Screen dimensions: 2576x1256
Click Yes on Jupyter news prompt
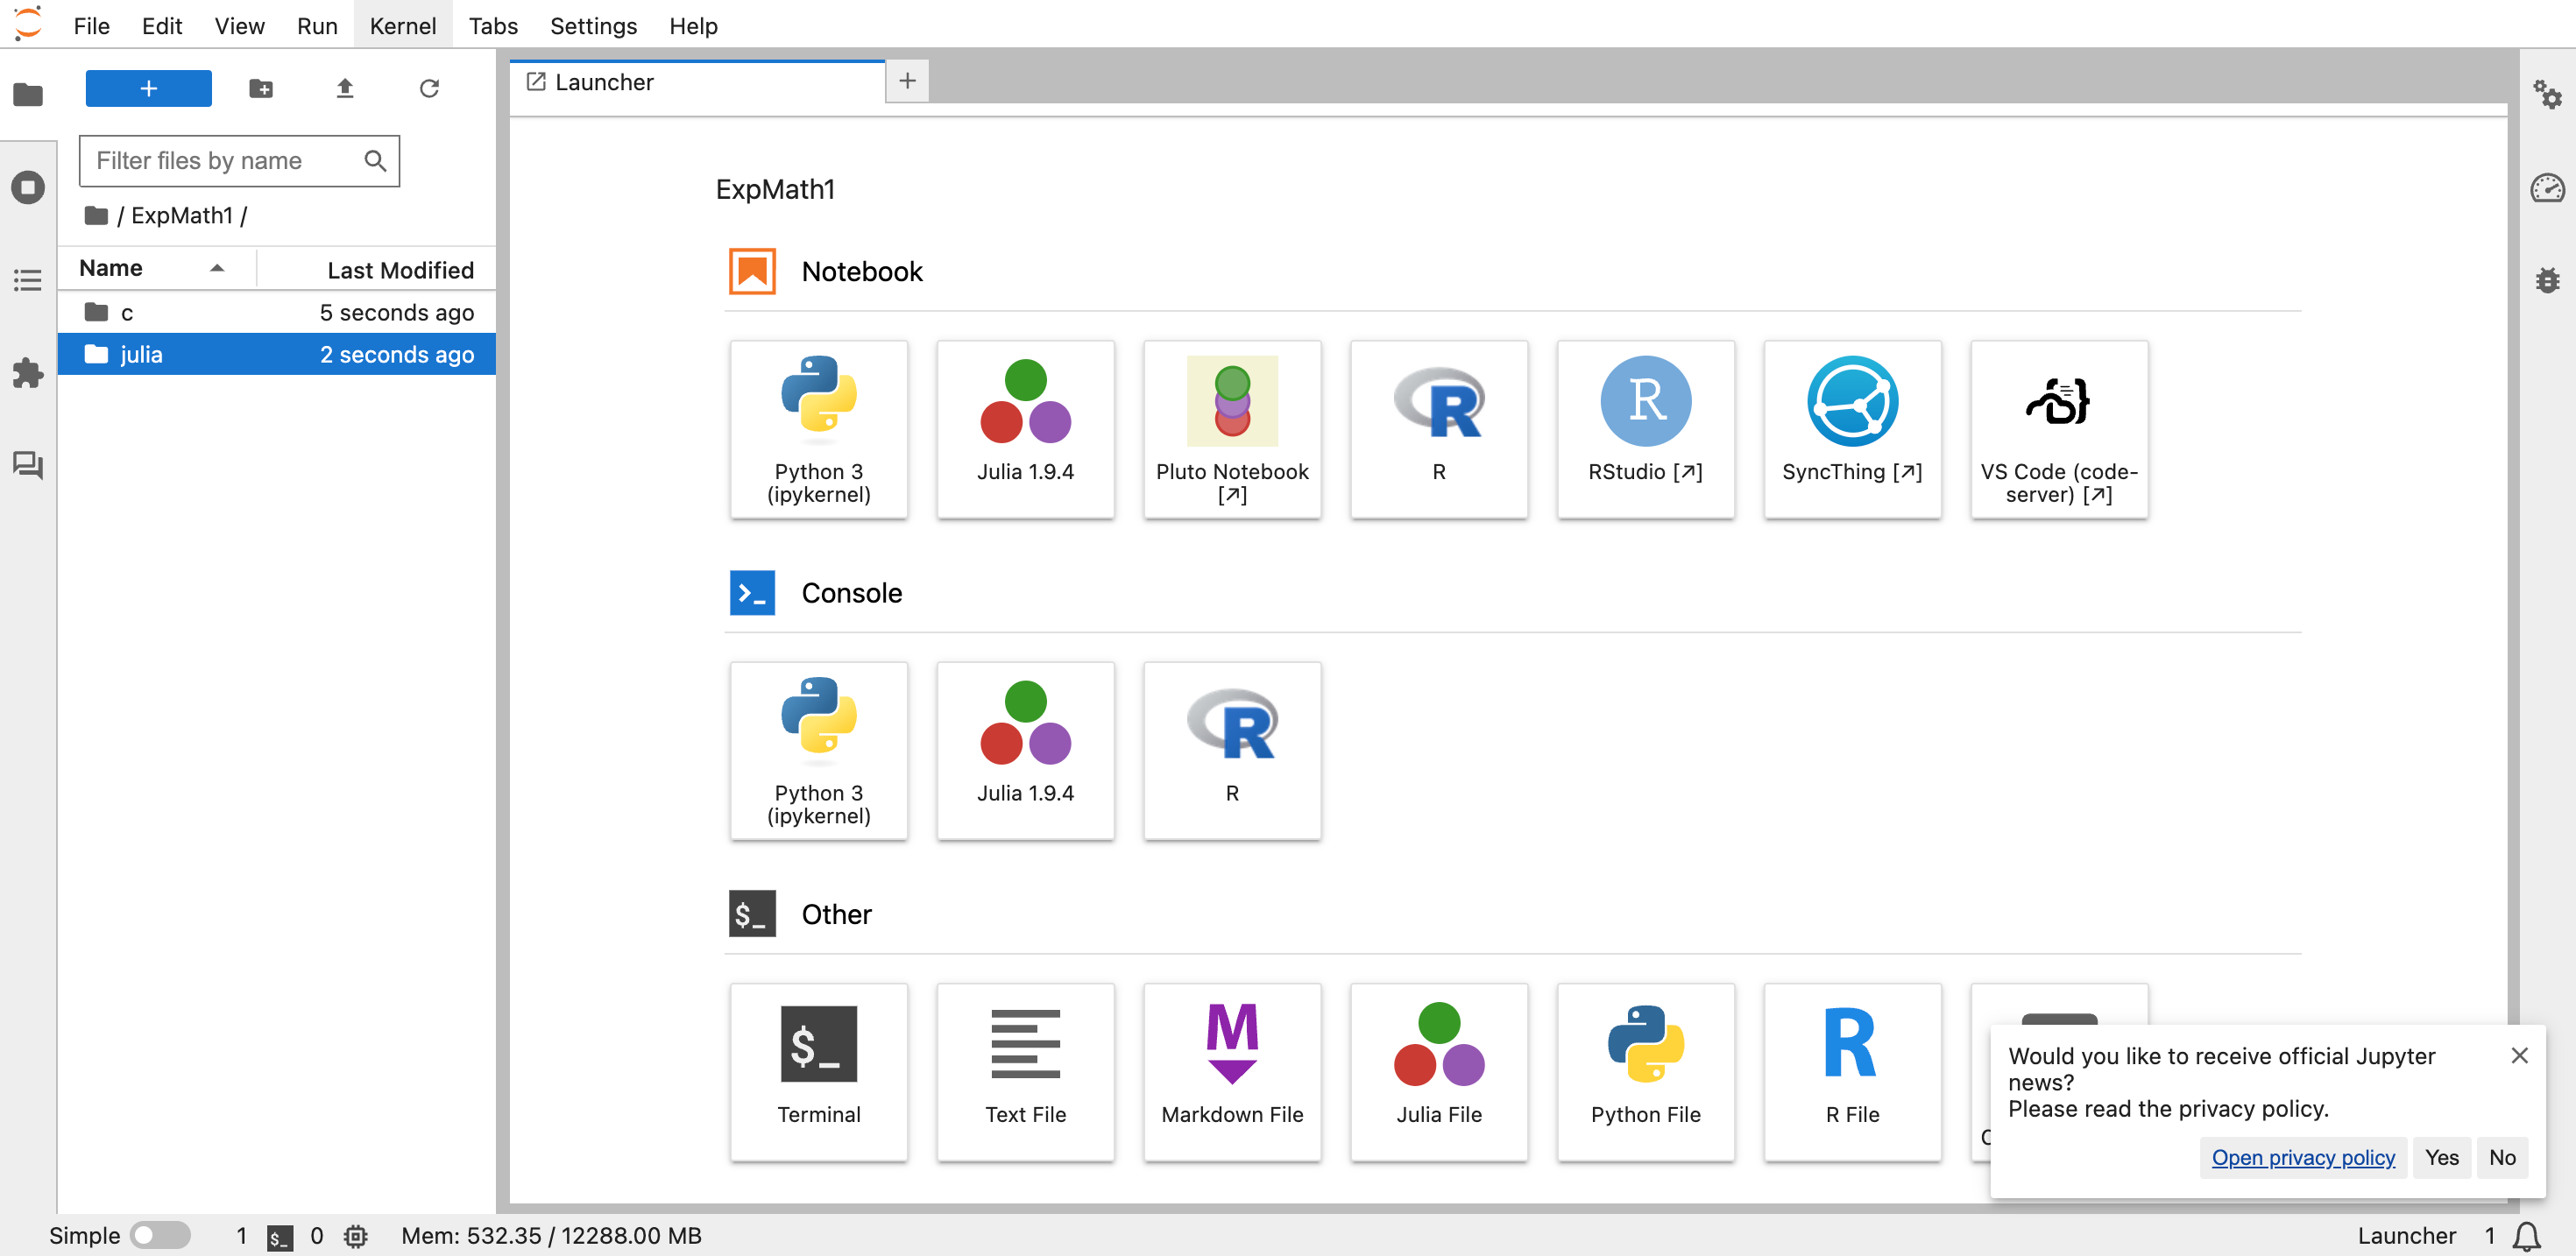[2441, 1157]
